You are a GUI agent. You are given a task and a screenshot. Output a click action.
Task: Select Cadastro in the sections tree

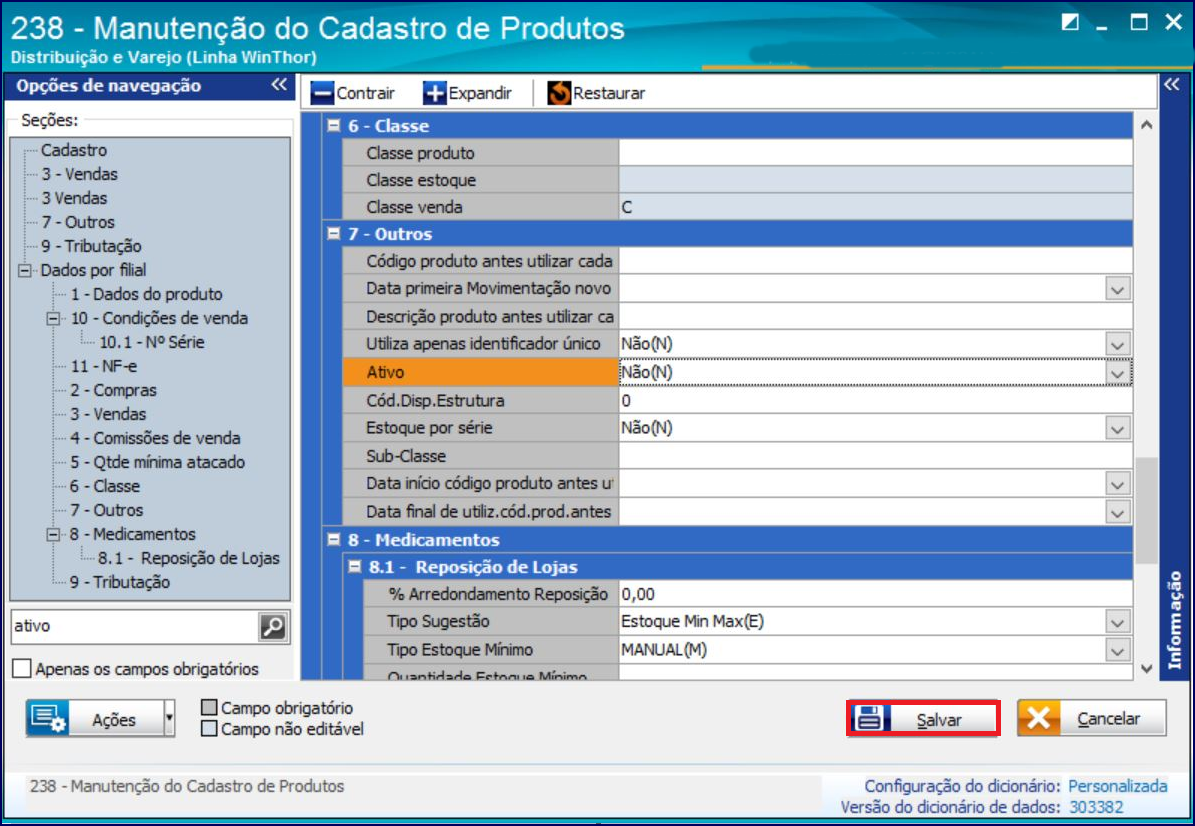pyautogui.click(x=74, y=150)
